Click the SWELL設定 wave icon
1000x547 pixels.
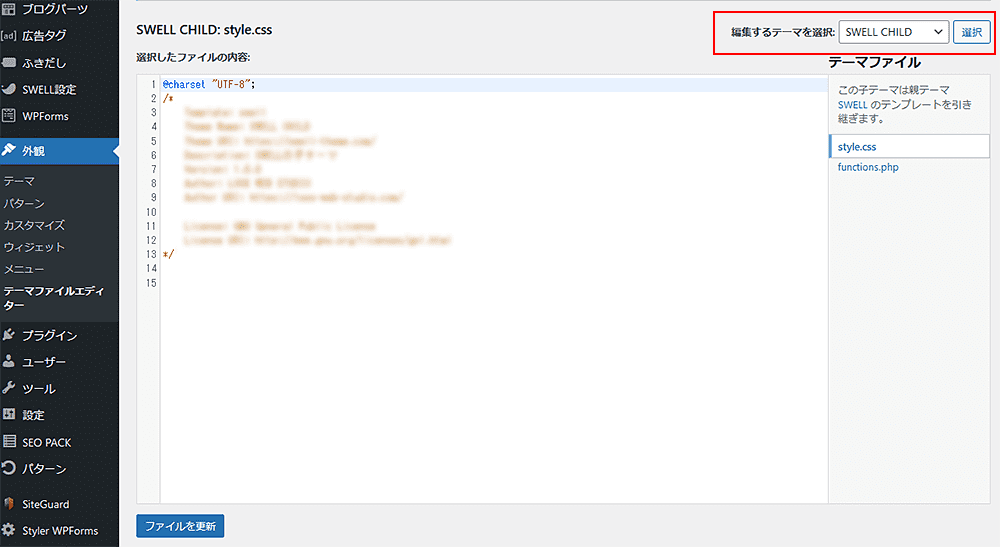9,89
